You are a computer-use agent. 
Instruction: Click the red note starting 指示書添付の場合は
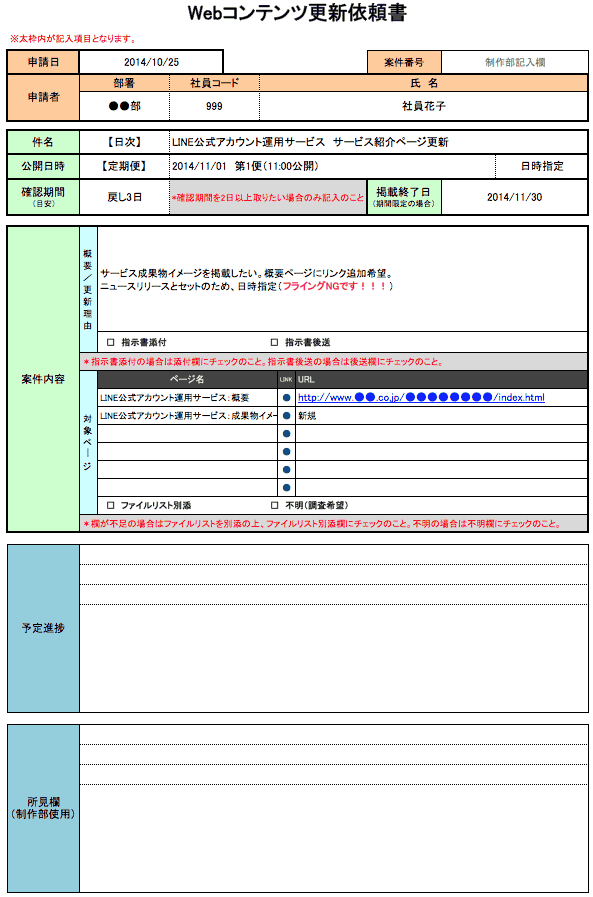click(264, 362)
